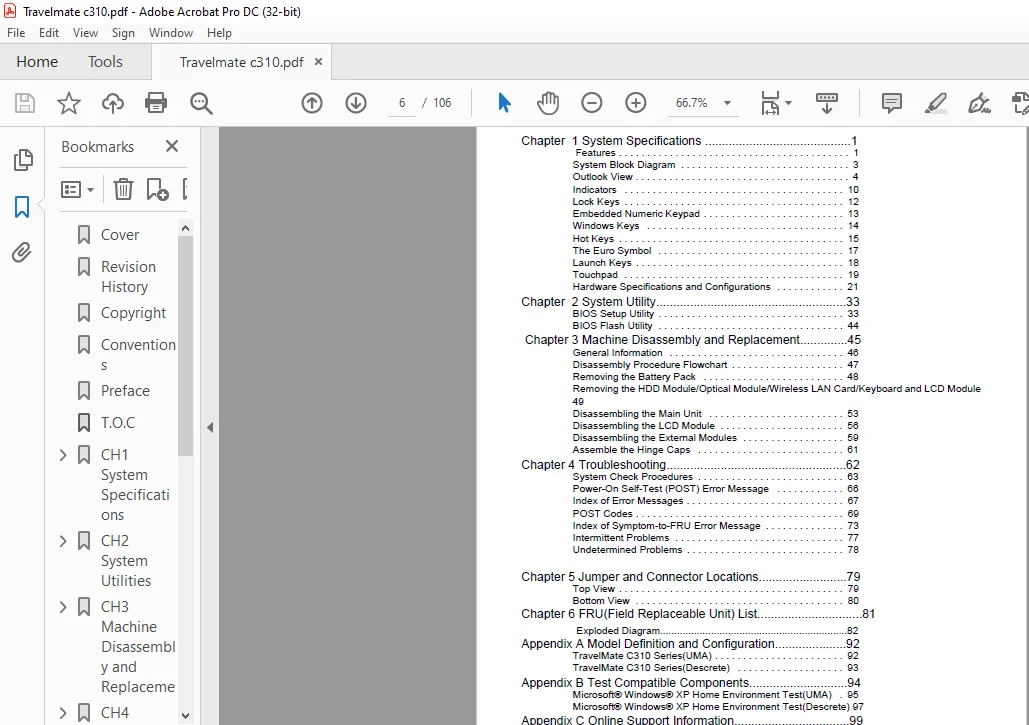Close the Travelmate c310.pdf tab
Viewport: 1029px width, 725px height.
(318, 62)
